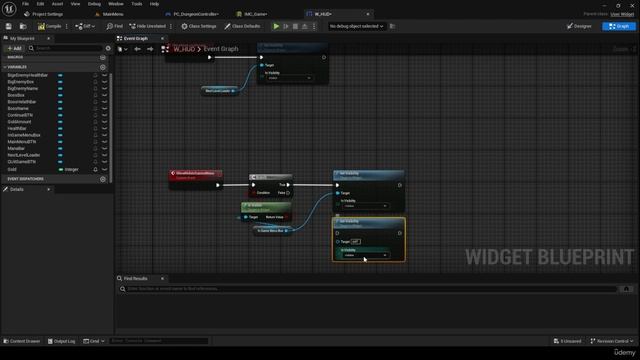
Task: Open play options three-dot menu
Action: coord(314,26)
